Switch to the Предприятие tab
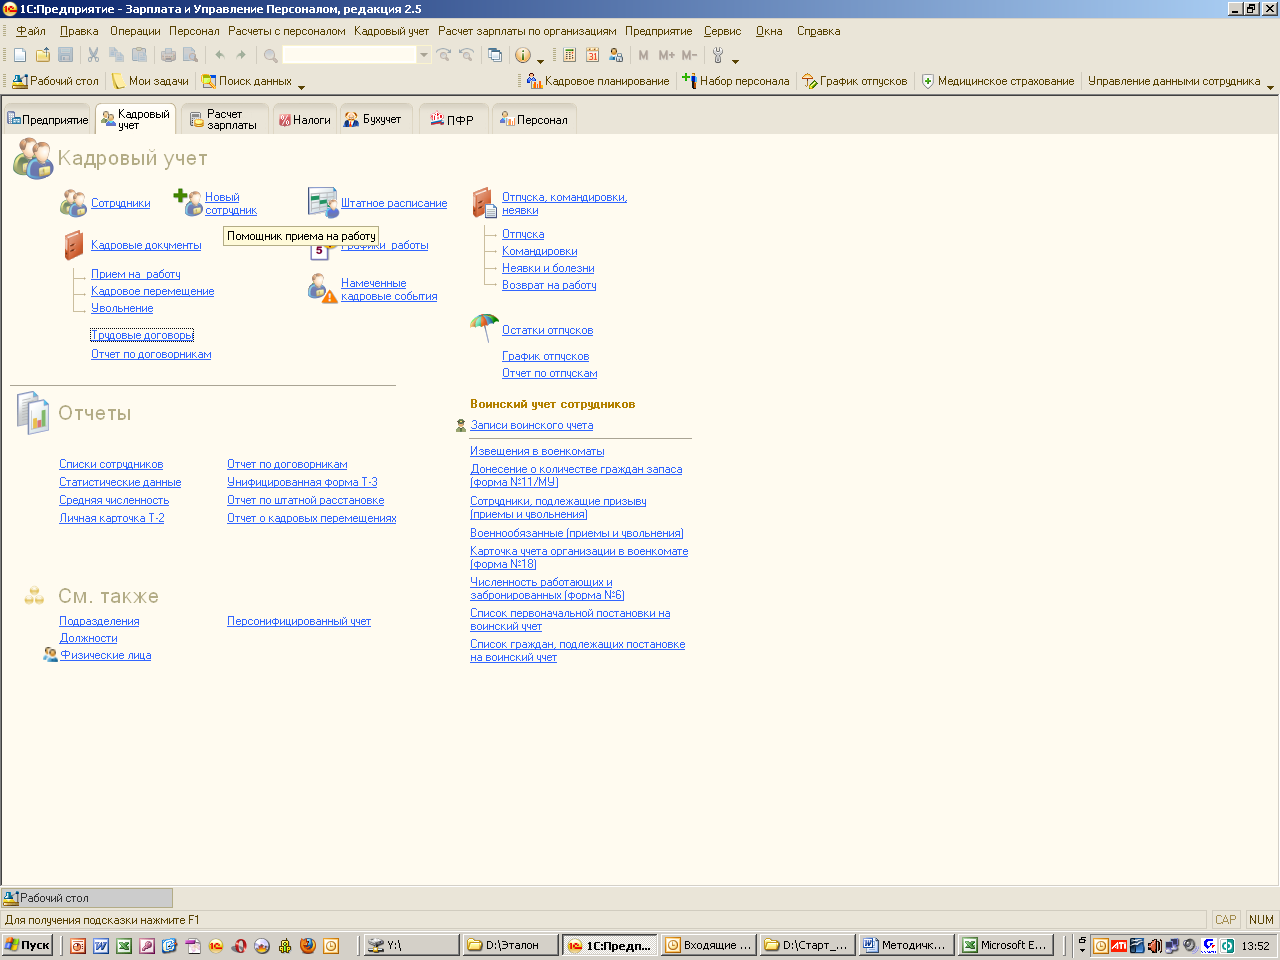The height and width of the screenshot is (960, 1280). click(47, 119)
